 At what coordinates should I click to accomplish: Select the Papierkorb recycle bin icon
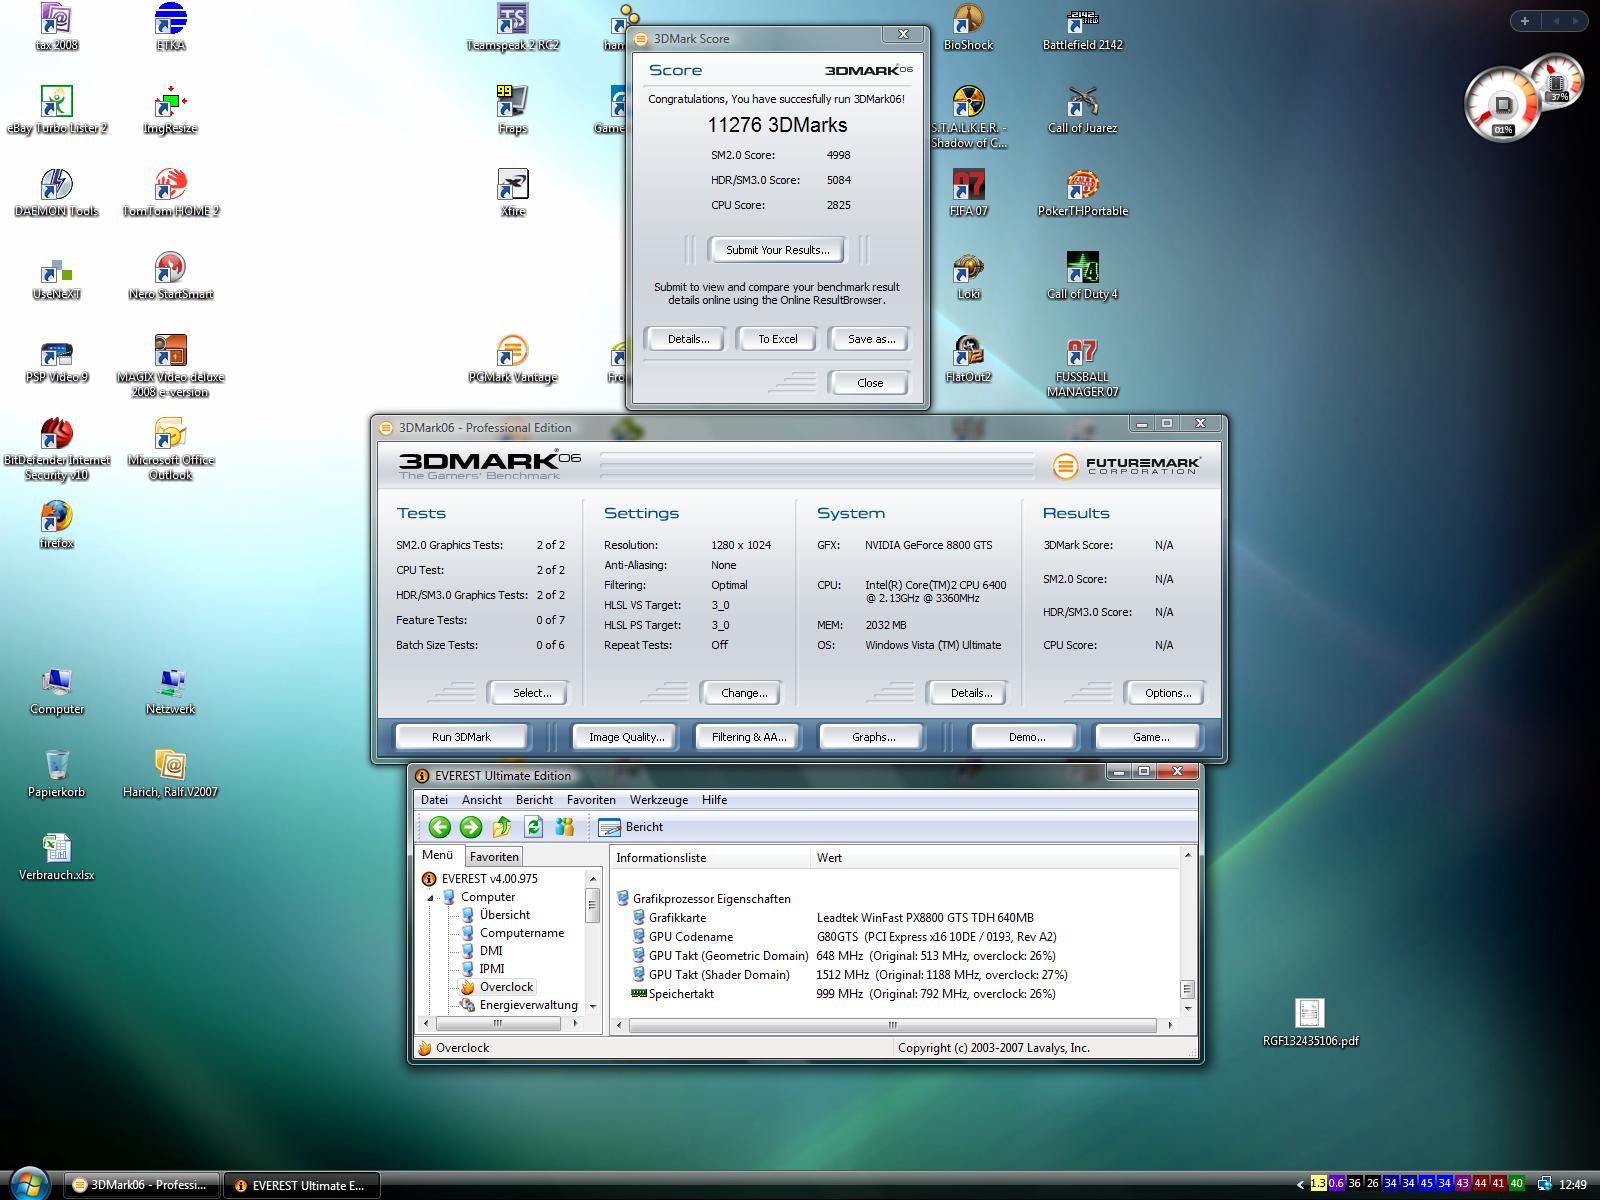[57, 774]
